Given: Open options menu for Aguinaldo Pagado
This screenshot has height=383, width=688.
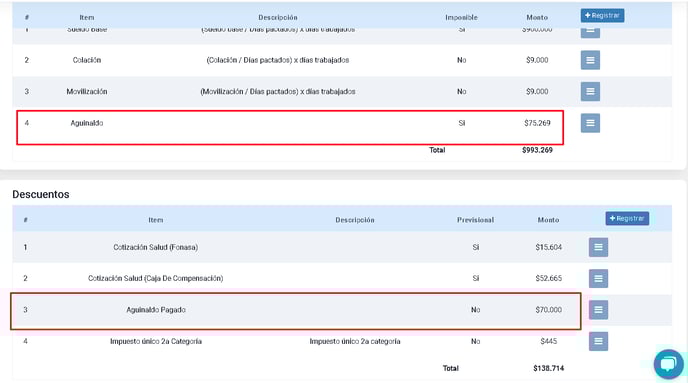Looking at the screenshot, I should (598, 310).
